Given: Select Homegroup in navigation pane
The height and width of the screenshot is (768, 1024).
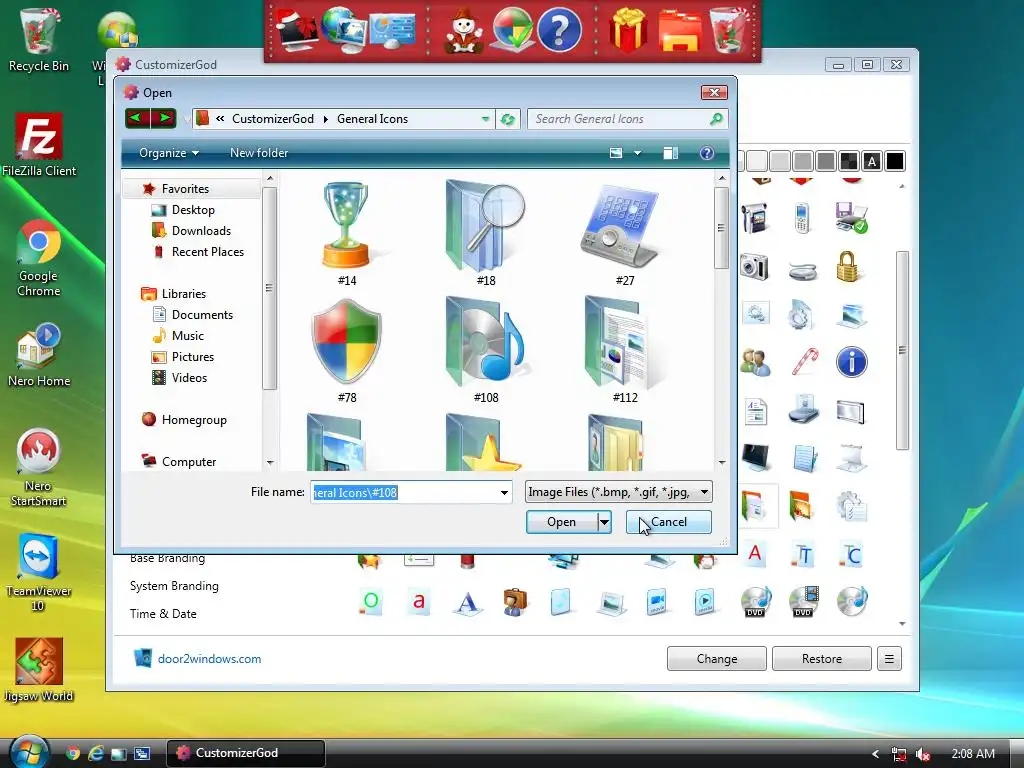Looking at the screenshot, I should pos(194,420).
